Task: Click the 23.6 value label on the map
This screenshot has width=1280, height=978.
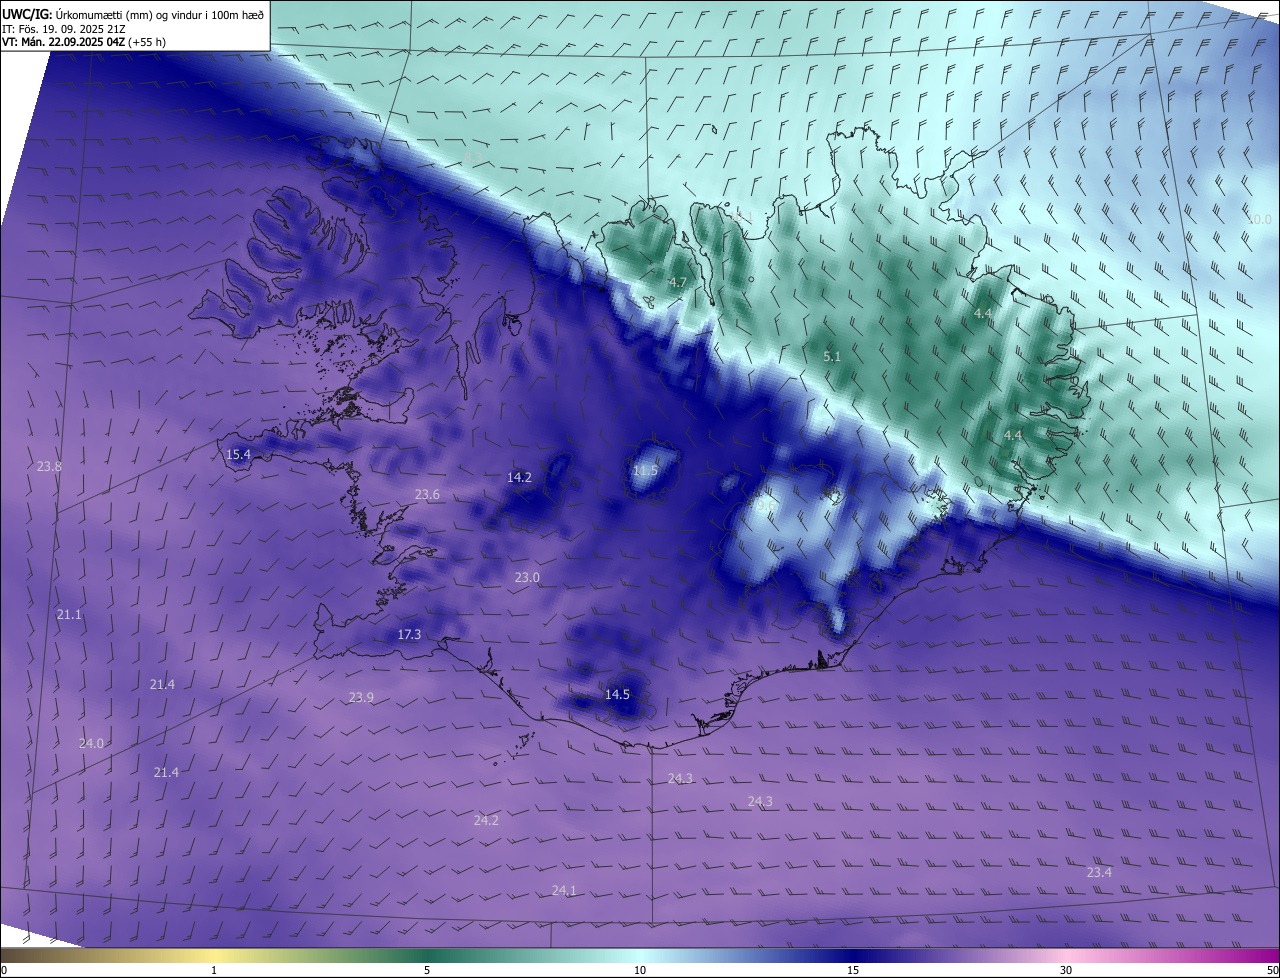Action: pyautogui.click(x=427, y=494)
